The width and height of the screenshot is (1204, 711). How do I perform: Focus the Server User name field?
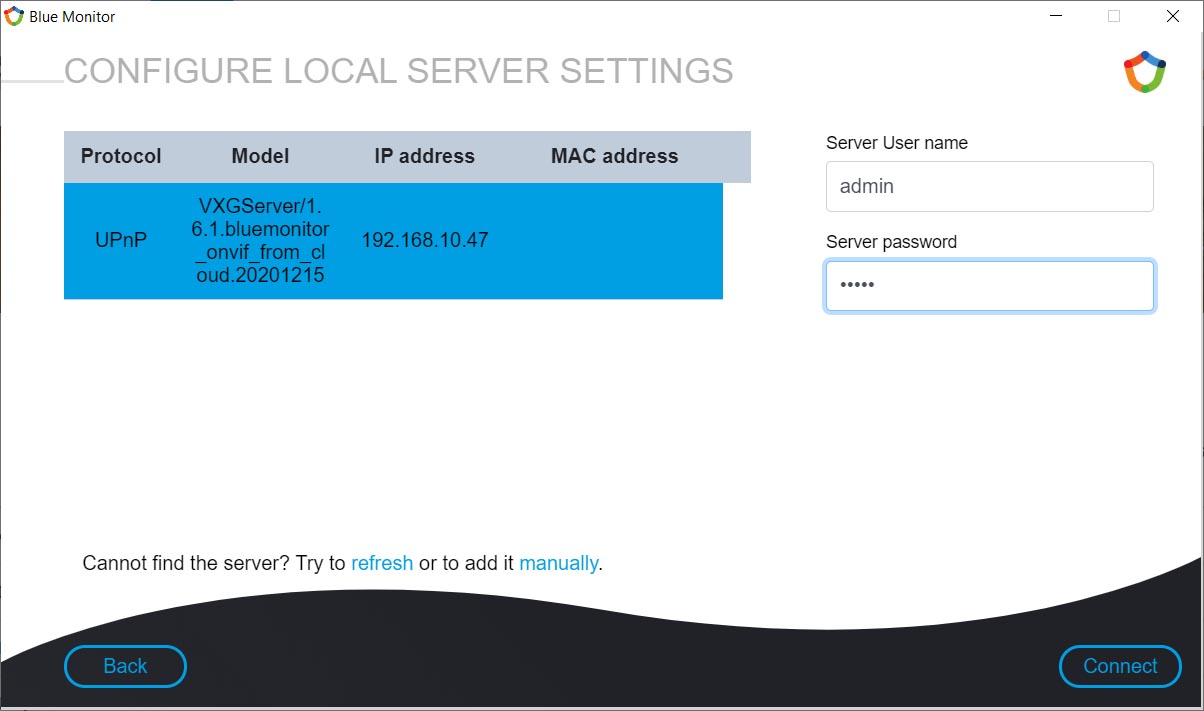click(x=989, y=186)
